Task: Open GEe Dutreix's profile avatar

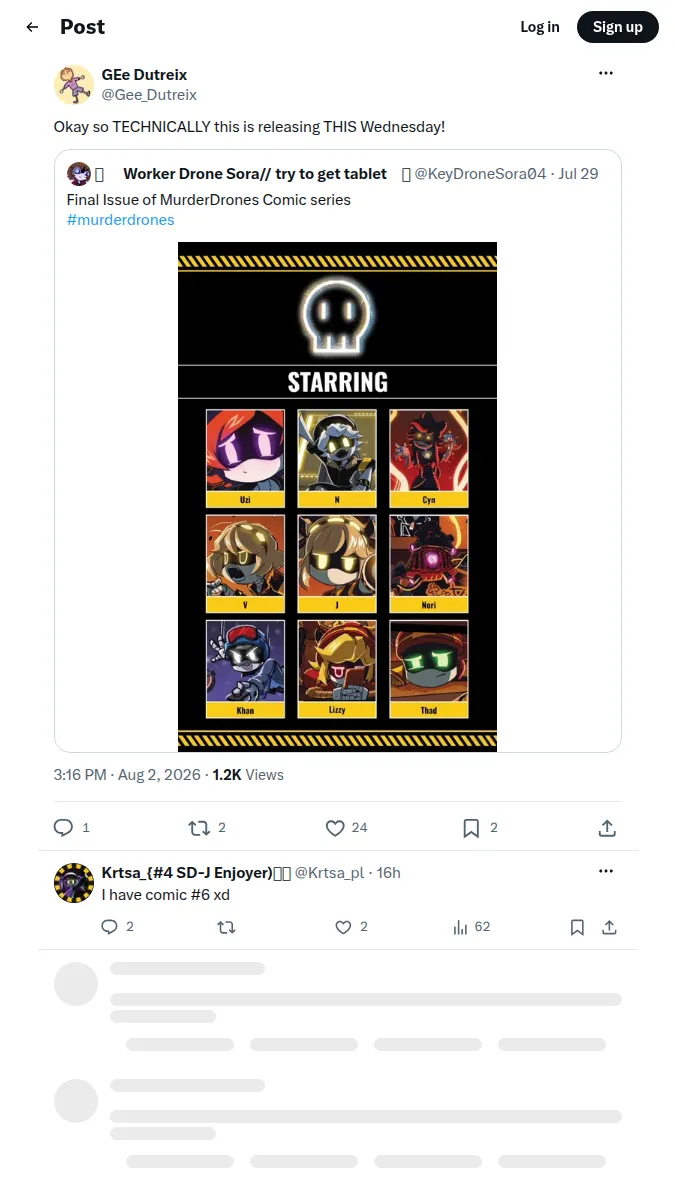Action: point(74,84)
